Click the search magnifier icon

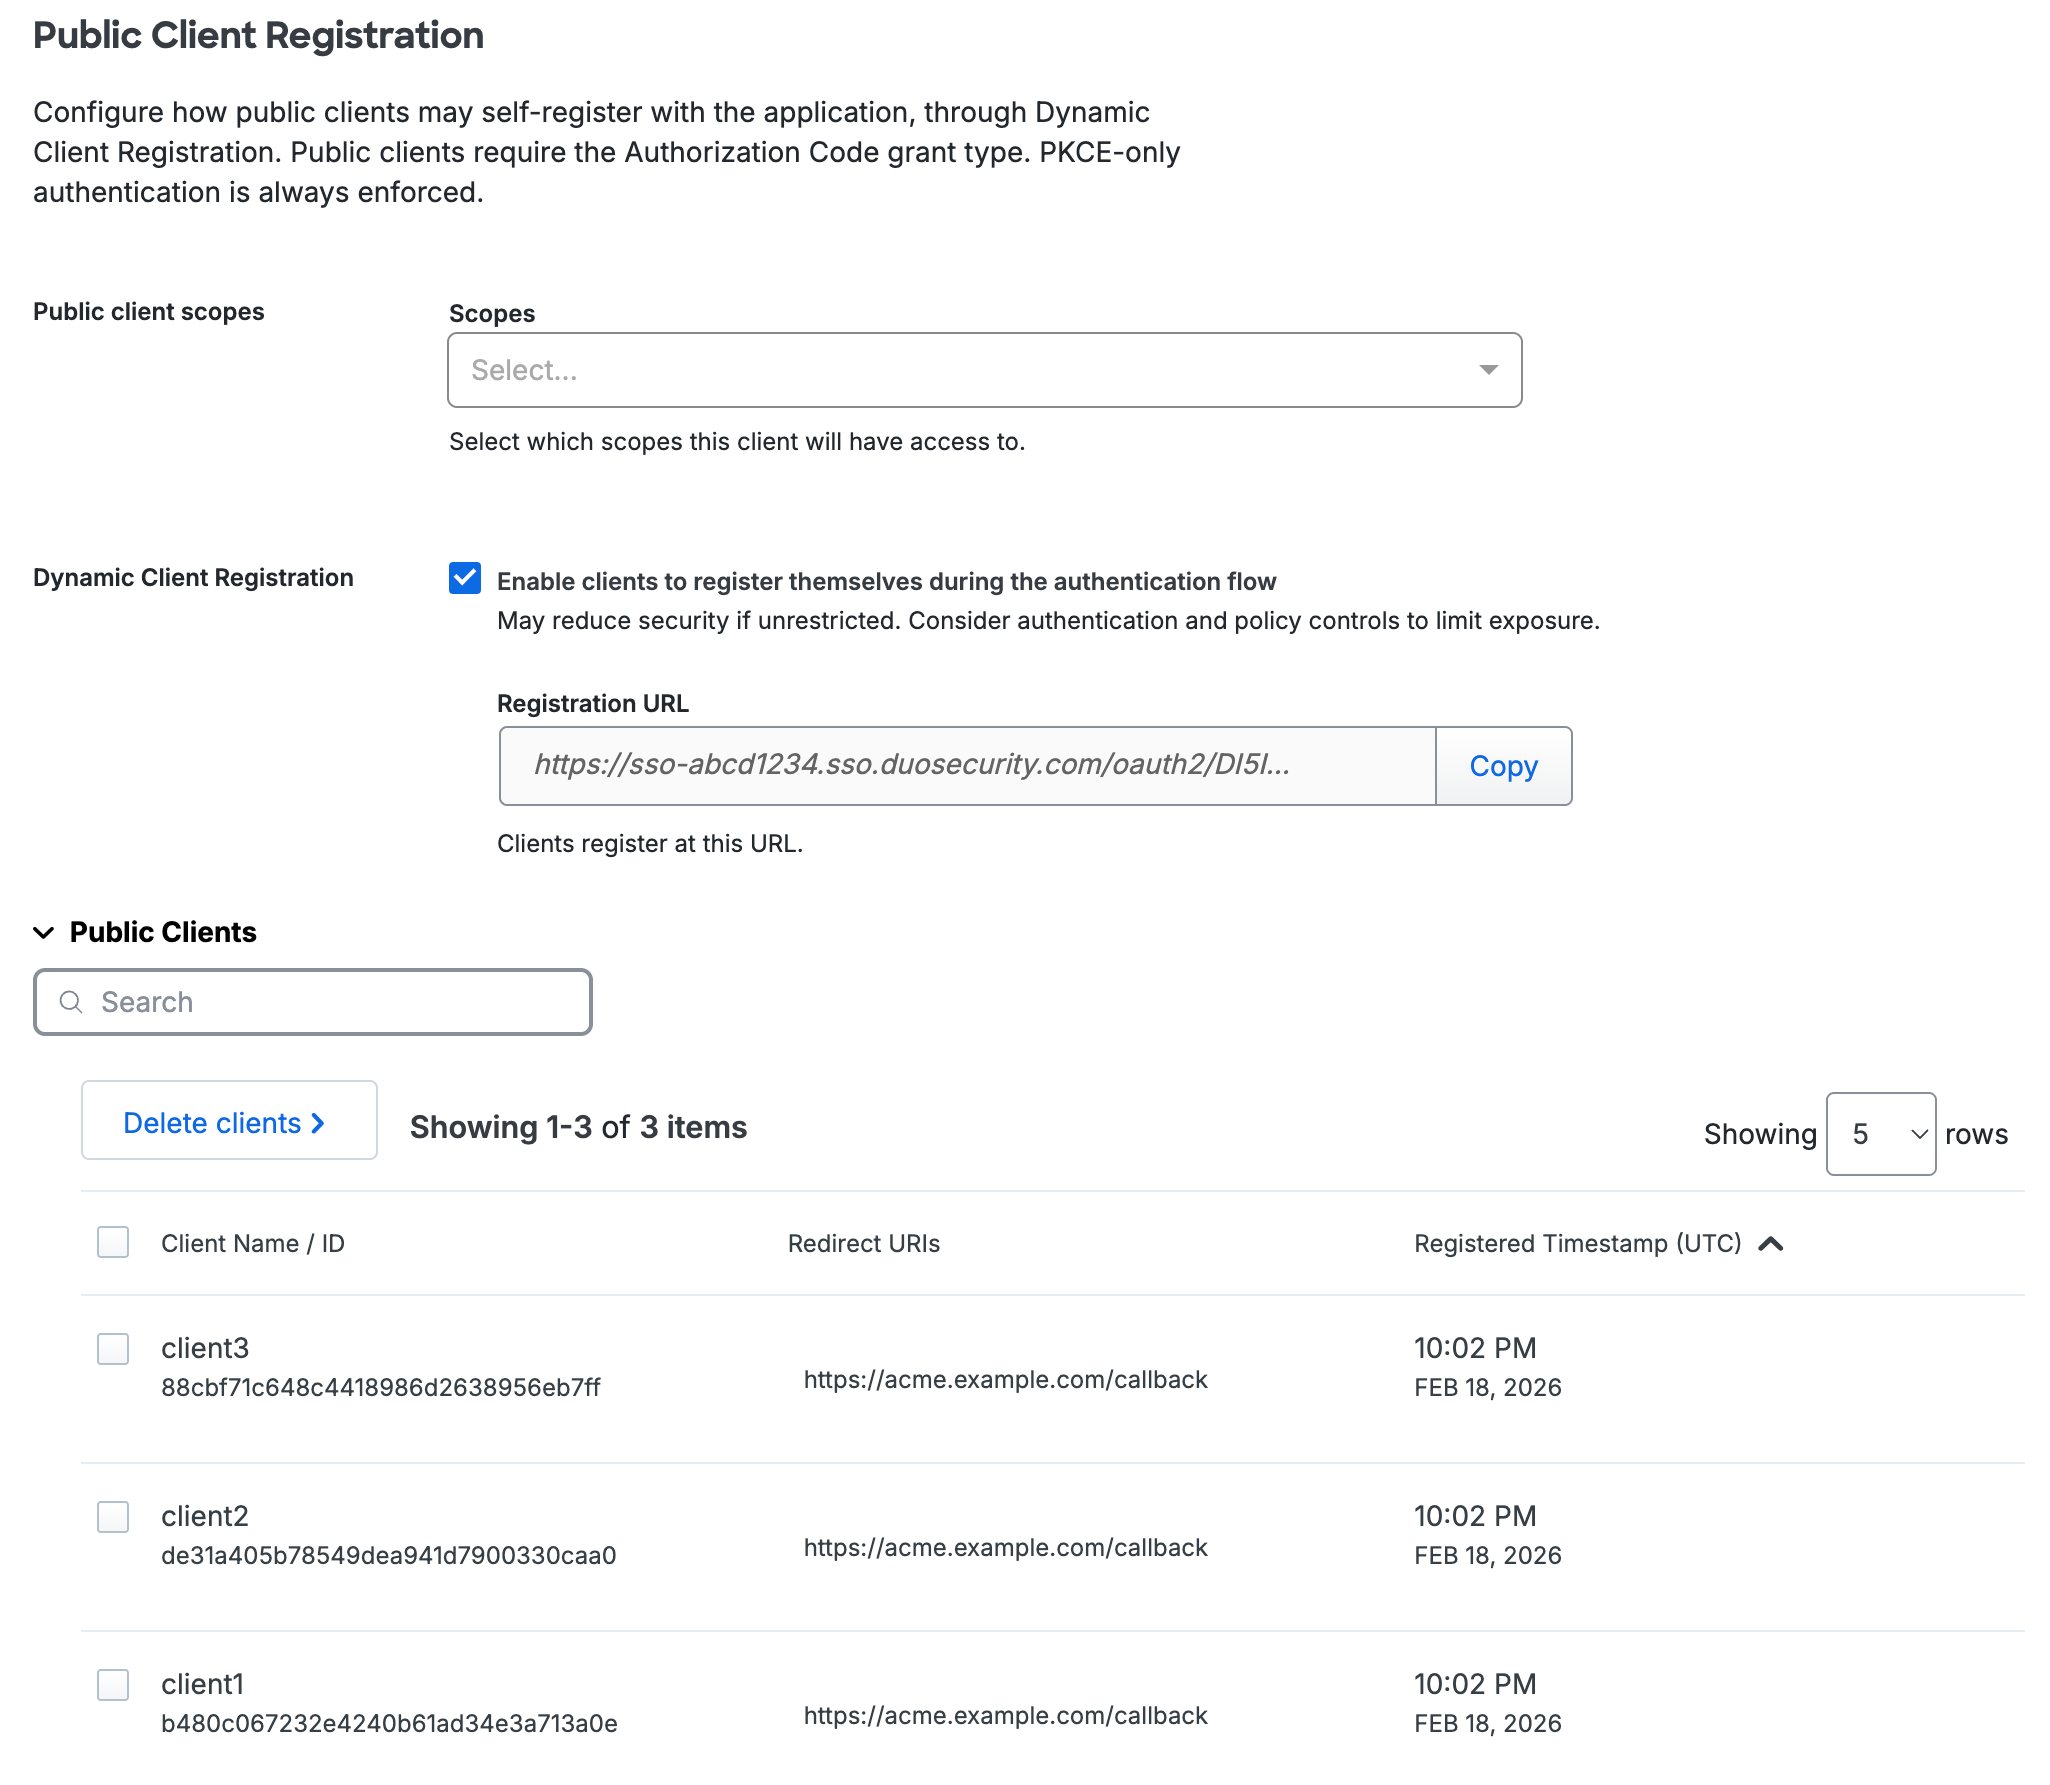(x=70, y=1001)
